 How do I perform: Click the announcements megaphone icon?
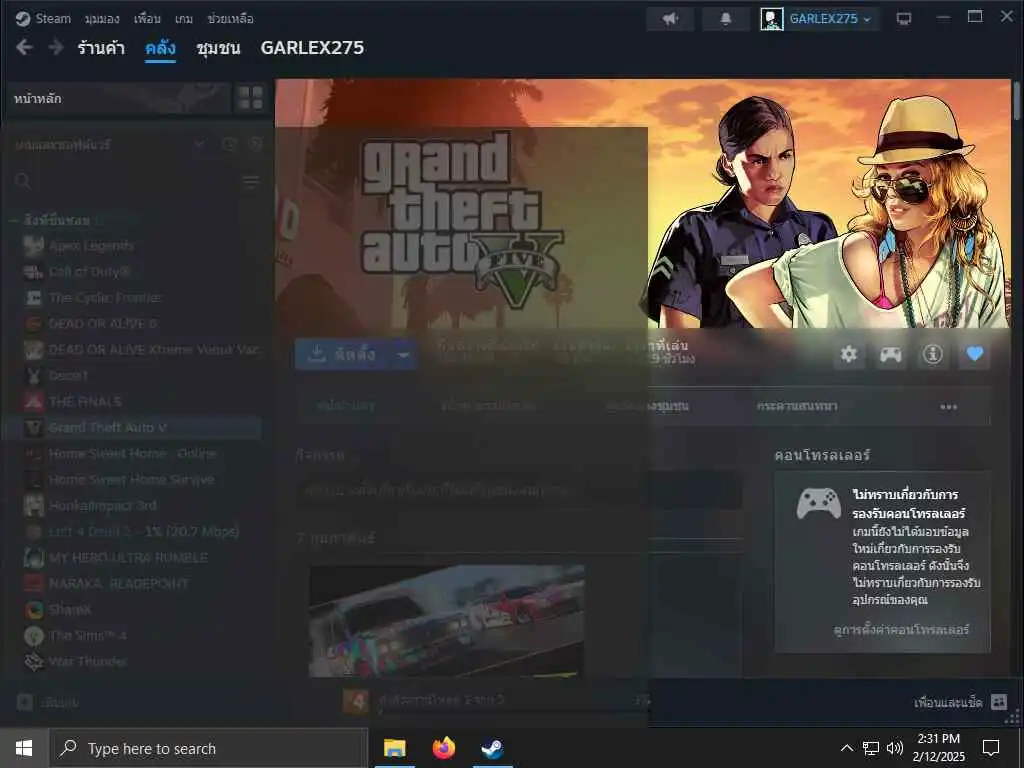click(x=670, y=19)
